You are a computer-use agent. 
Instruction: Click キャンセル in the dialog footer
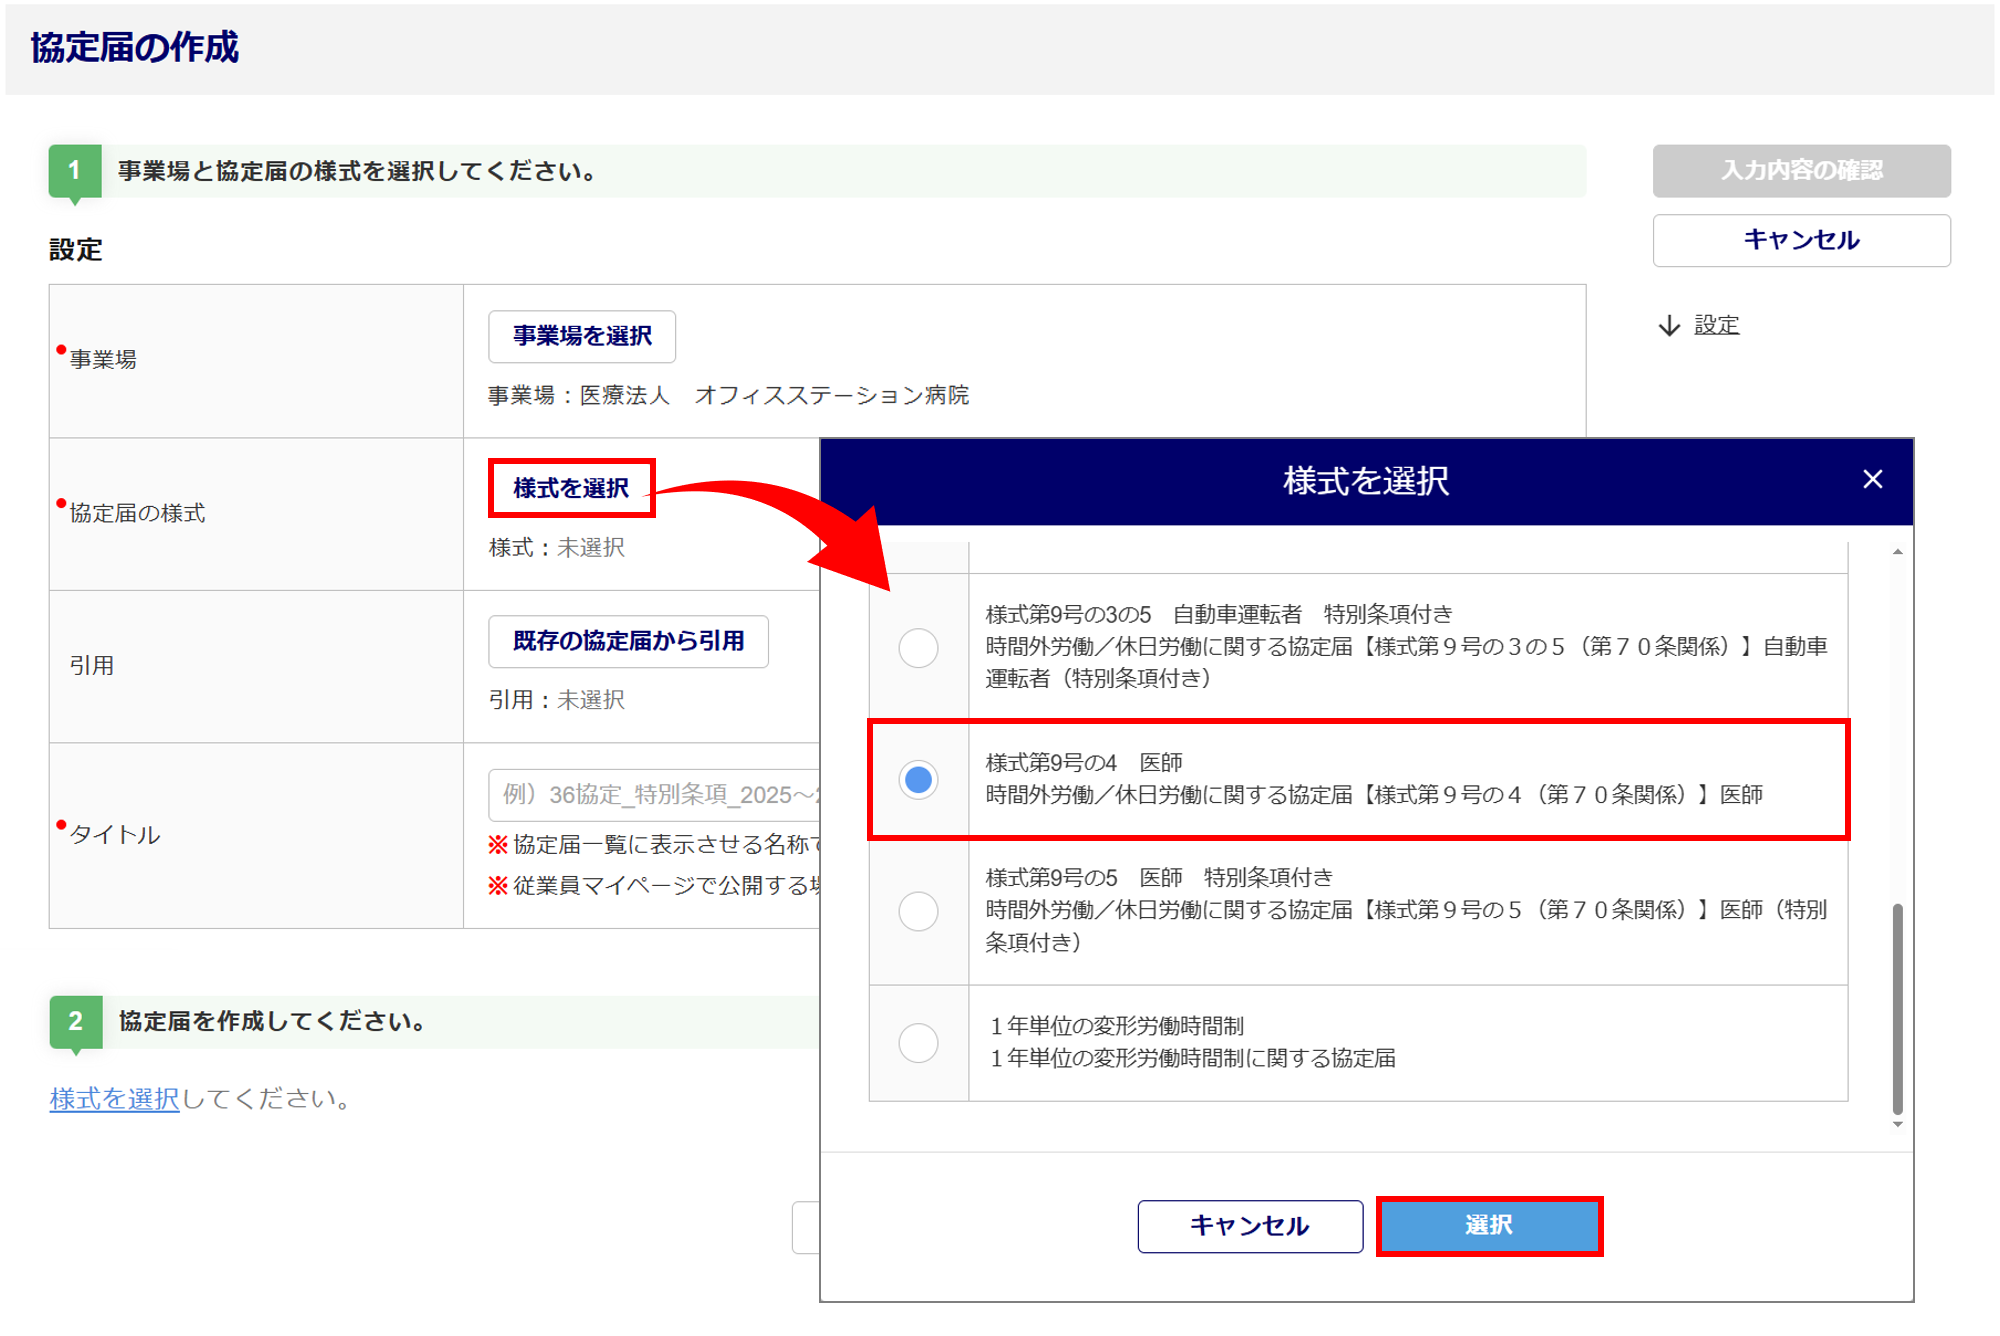tap(1249, 1226)
